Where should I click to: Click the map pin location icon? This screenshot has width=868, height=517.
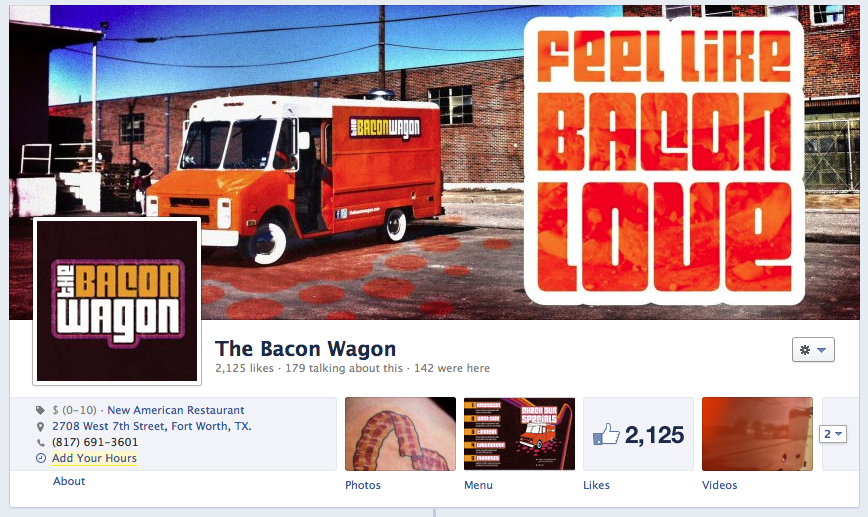(40, 427)
